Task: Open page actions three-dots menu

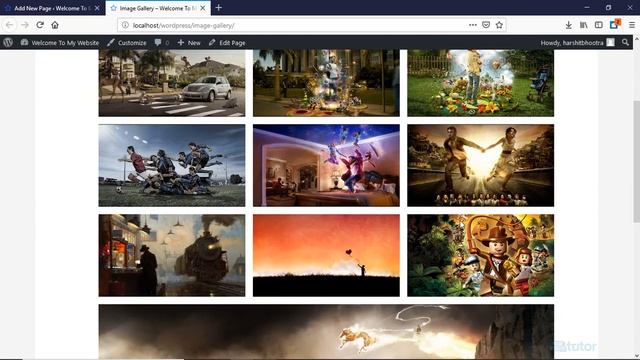Action: click(473, 25)
